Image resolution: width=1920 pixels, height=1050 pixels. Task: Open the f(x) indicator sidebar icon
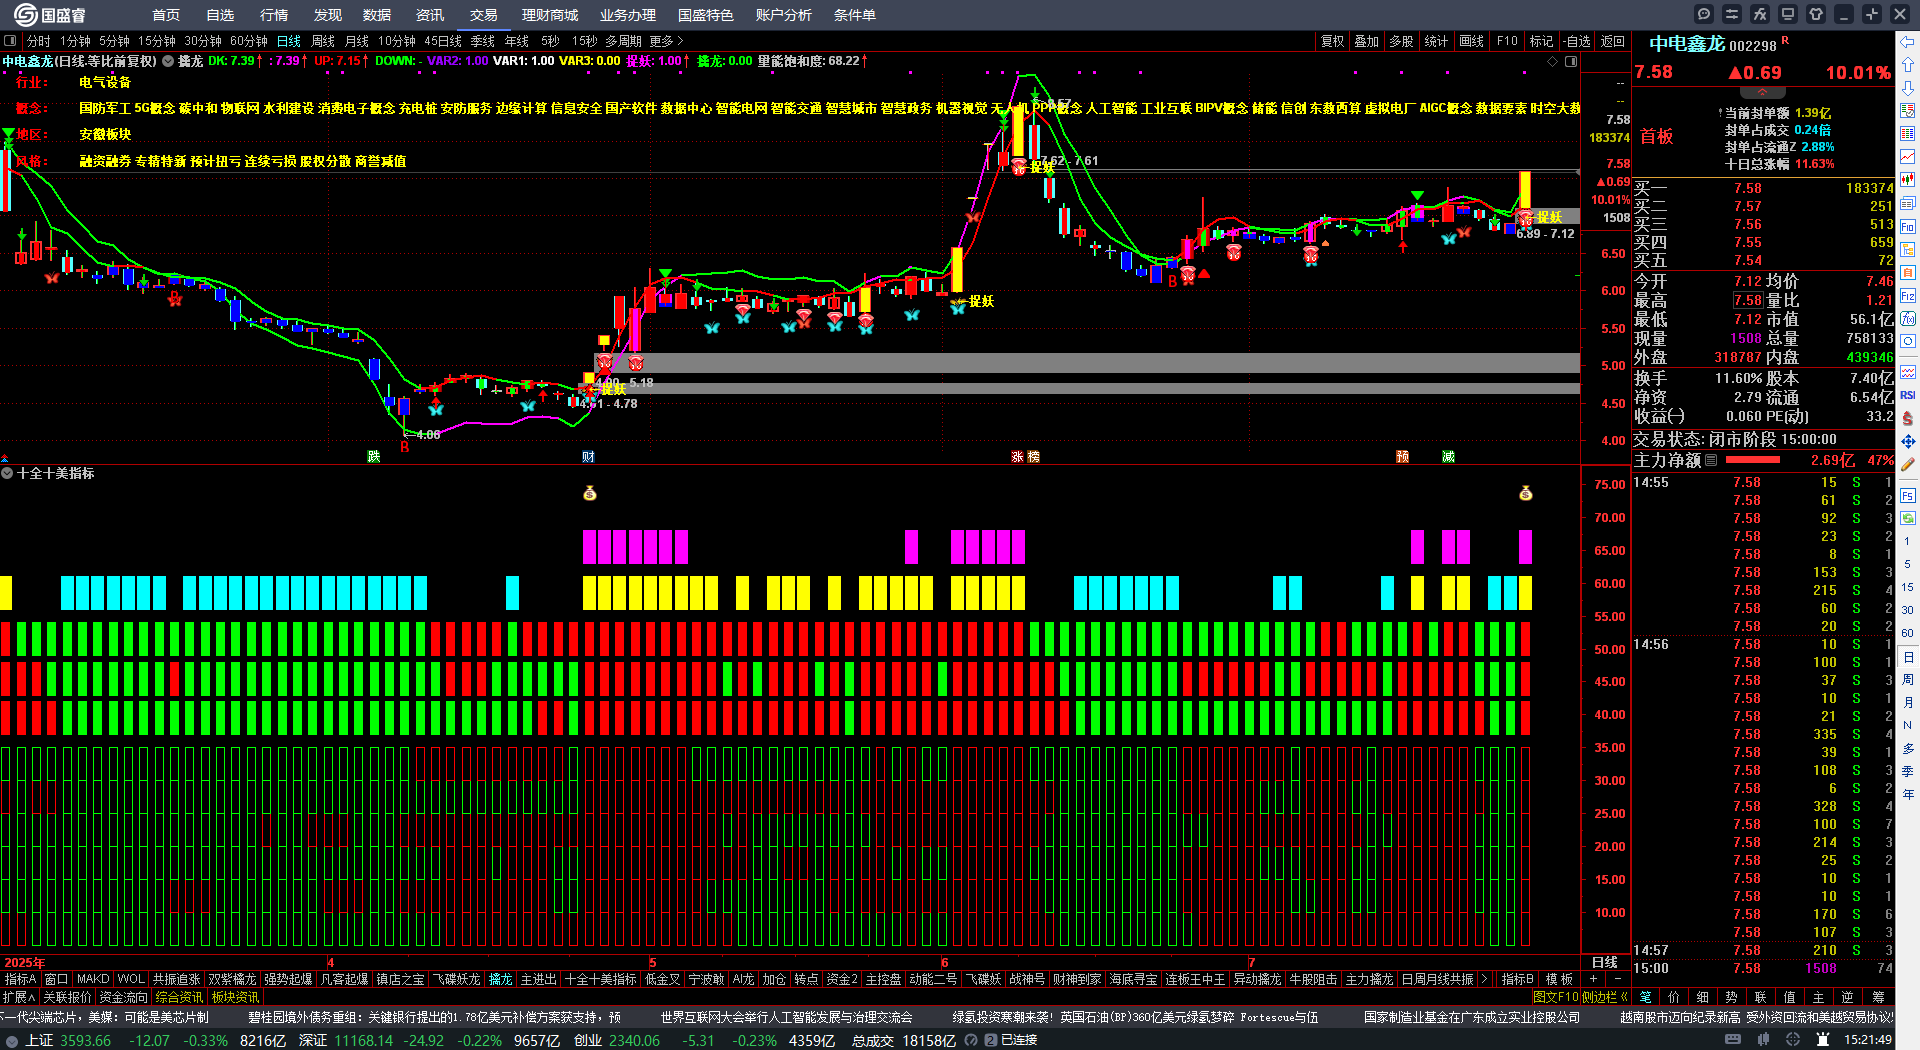click(x=1908, y=318)
